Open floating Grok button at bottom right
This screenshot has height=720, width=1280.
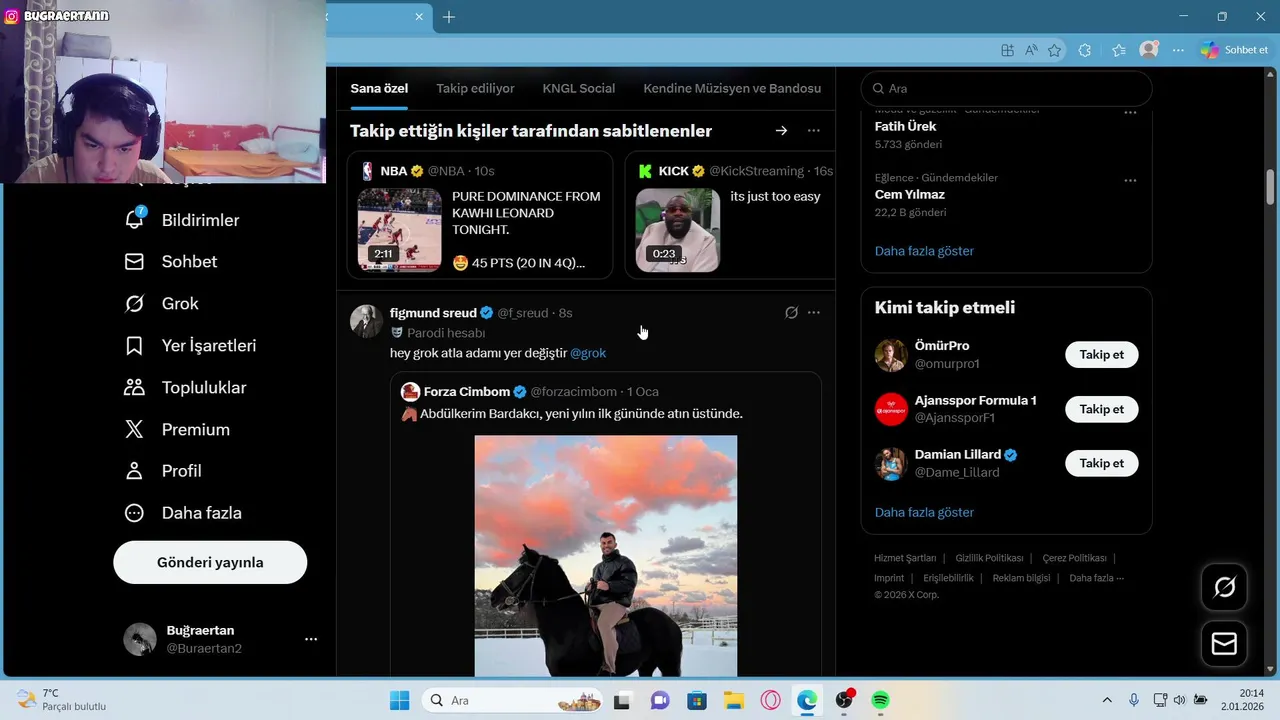coord(1224,587)
